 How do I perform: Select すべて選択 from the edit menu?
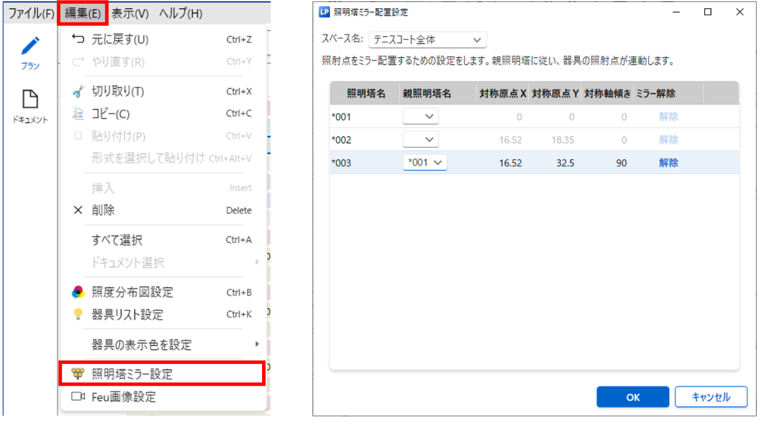click(116, 240)
